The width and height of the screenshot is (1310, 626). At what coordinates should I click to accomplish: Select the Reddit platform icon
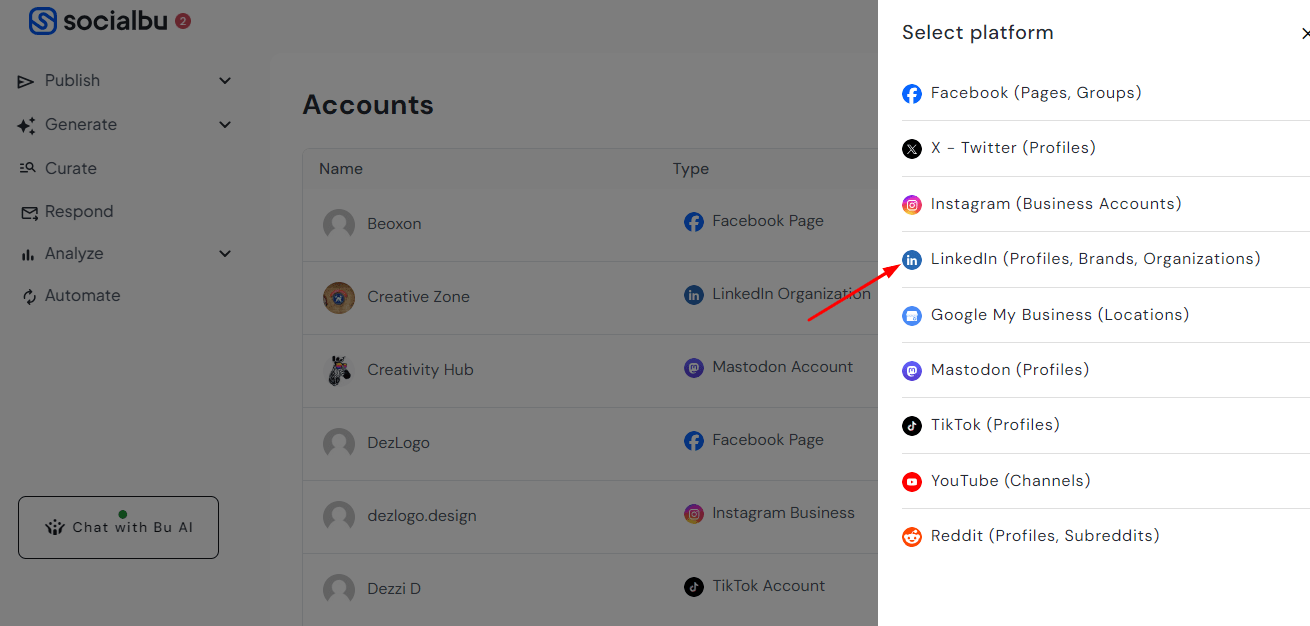click(x=912, y=537)
